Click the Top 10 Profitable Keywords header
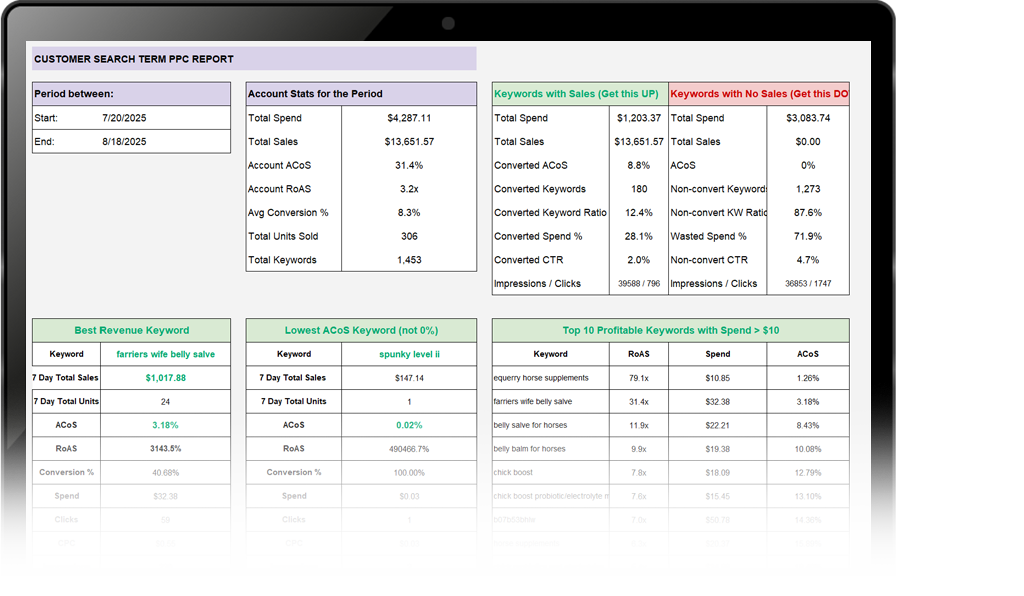 coord(670,330)
